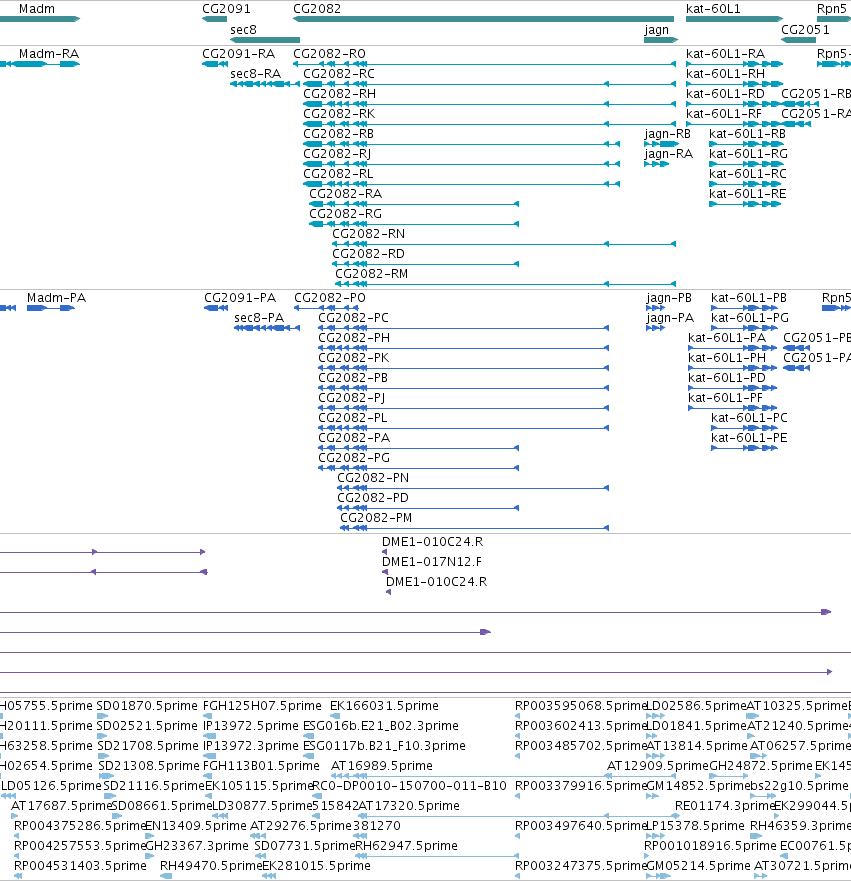Click the sec8-PA protein label
The image size is (851, 881).
(x=259, y=318)
